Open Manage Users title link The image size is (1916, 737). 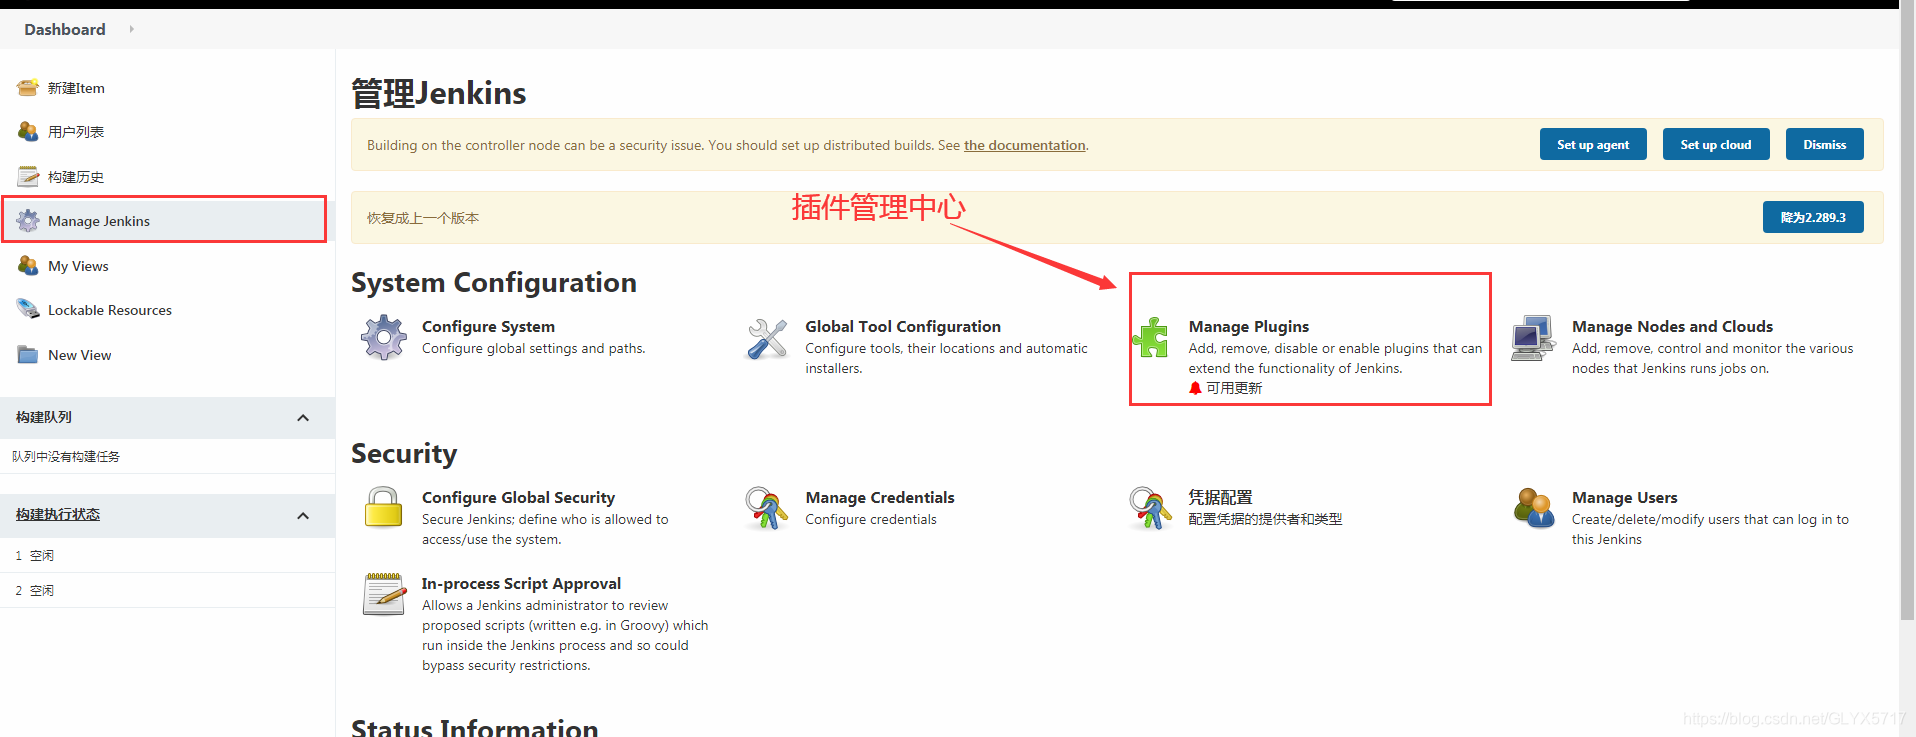(1625, 498)
